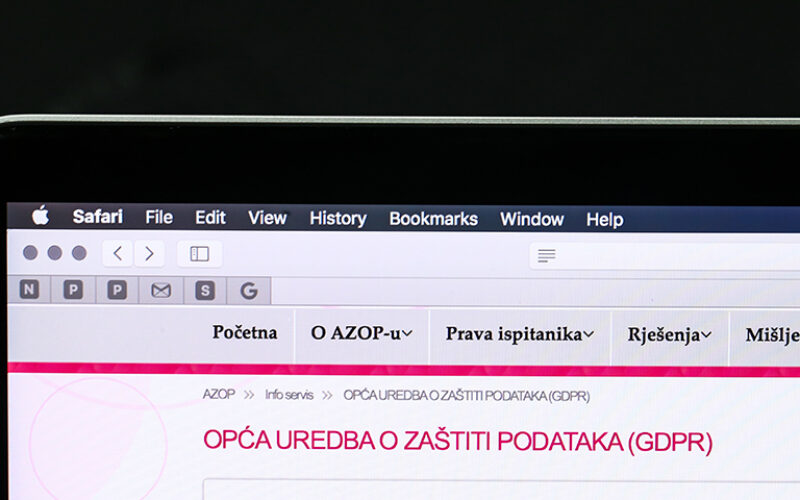The width and height of the screenshot is (800, 500).
Task: Open the History menu
Action: point(337,218)
